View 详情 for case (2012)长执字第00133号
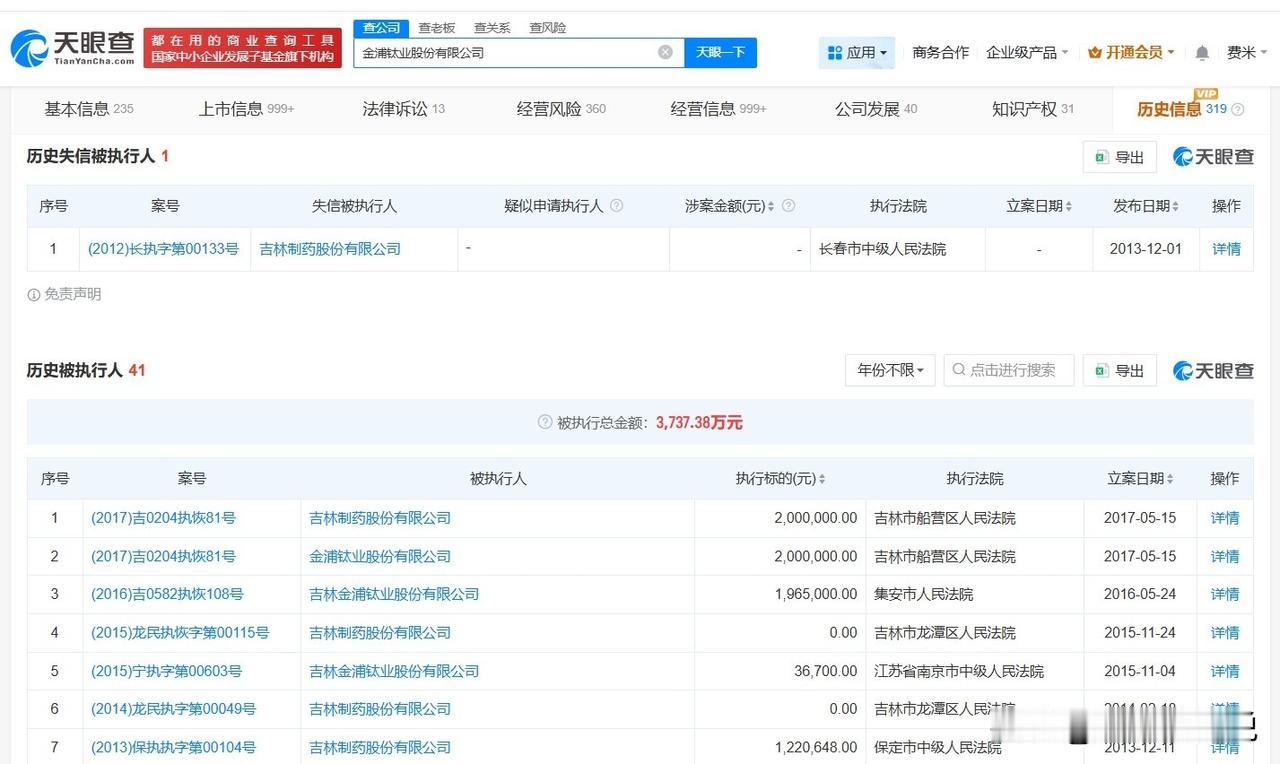The width and height of the screenshot is (1280, 764). [x=1226, y=249]
